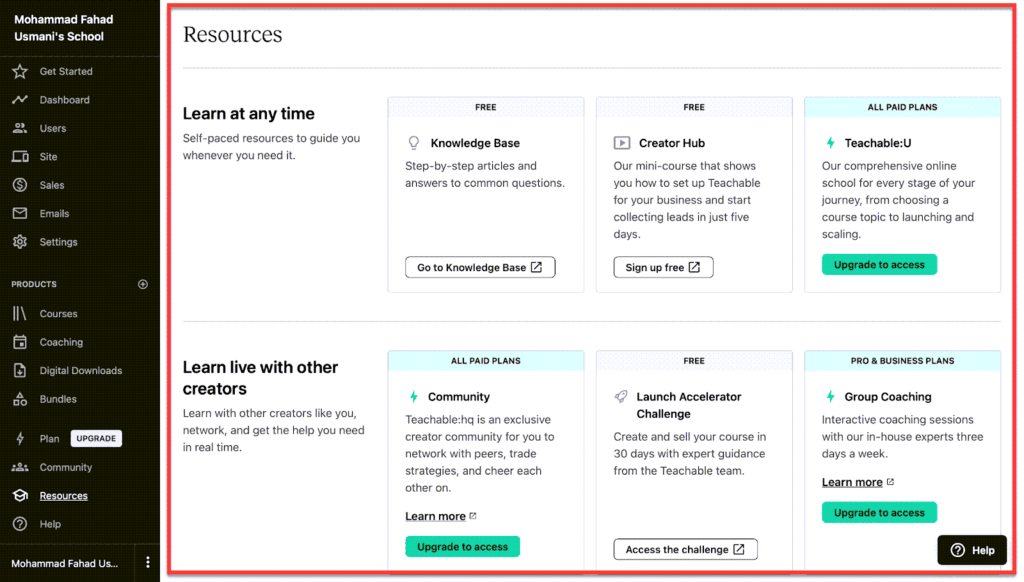Click the Plan lightning bolt icon

click(20, 438)
